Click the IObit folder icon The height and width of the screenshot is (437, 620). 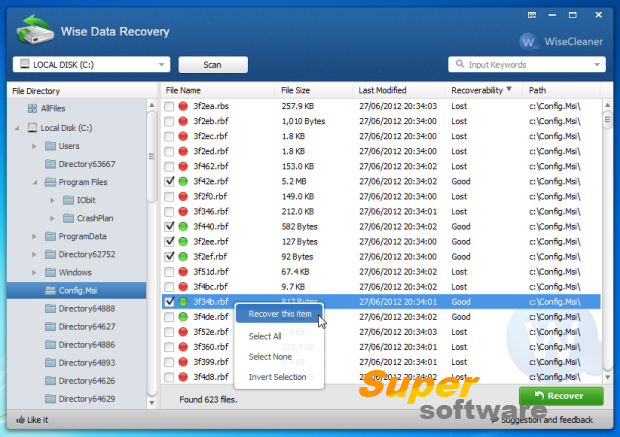click(68, 200)
